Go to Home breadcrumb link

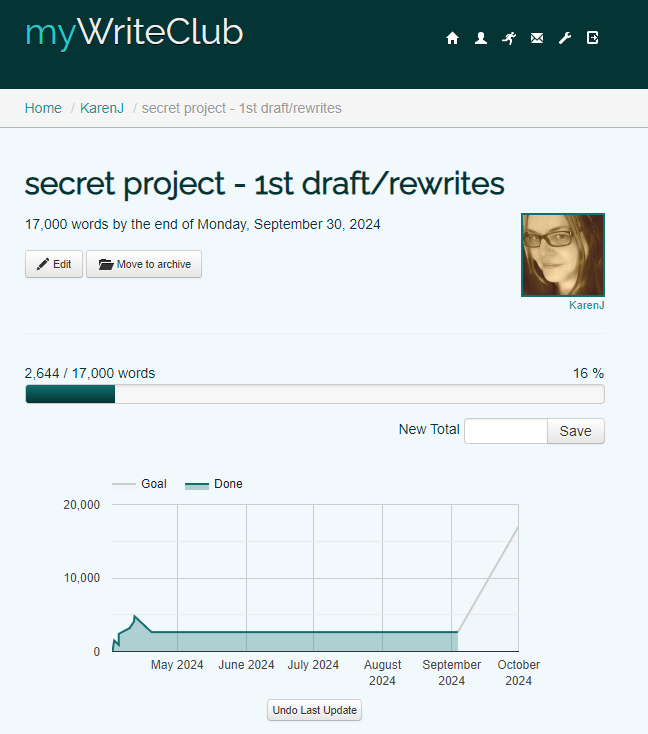tap(43, 108)
